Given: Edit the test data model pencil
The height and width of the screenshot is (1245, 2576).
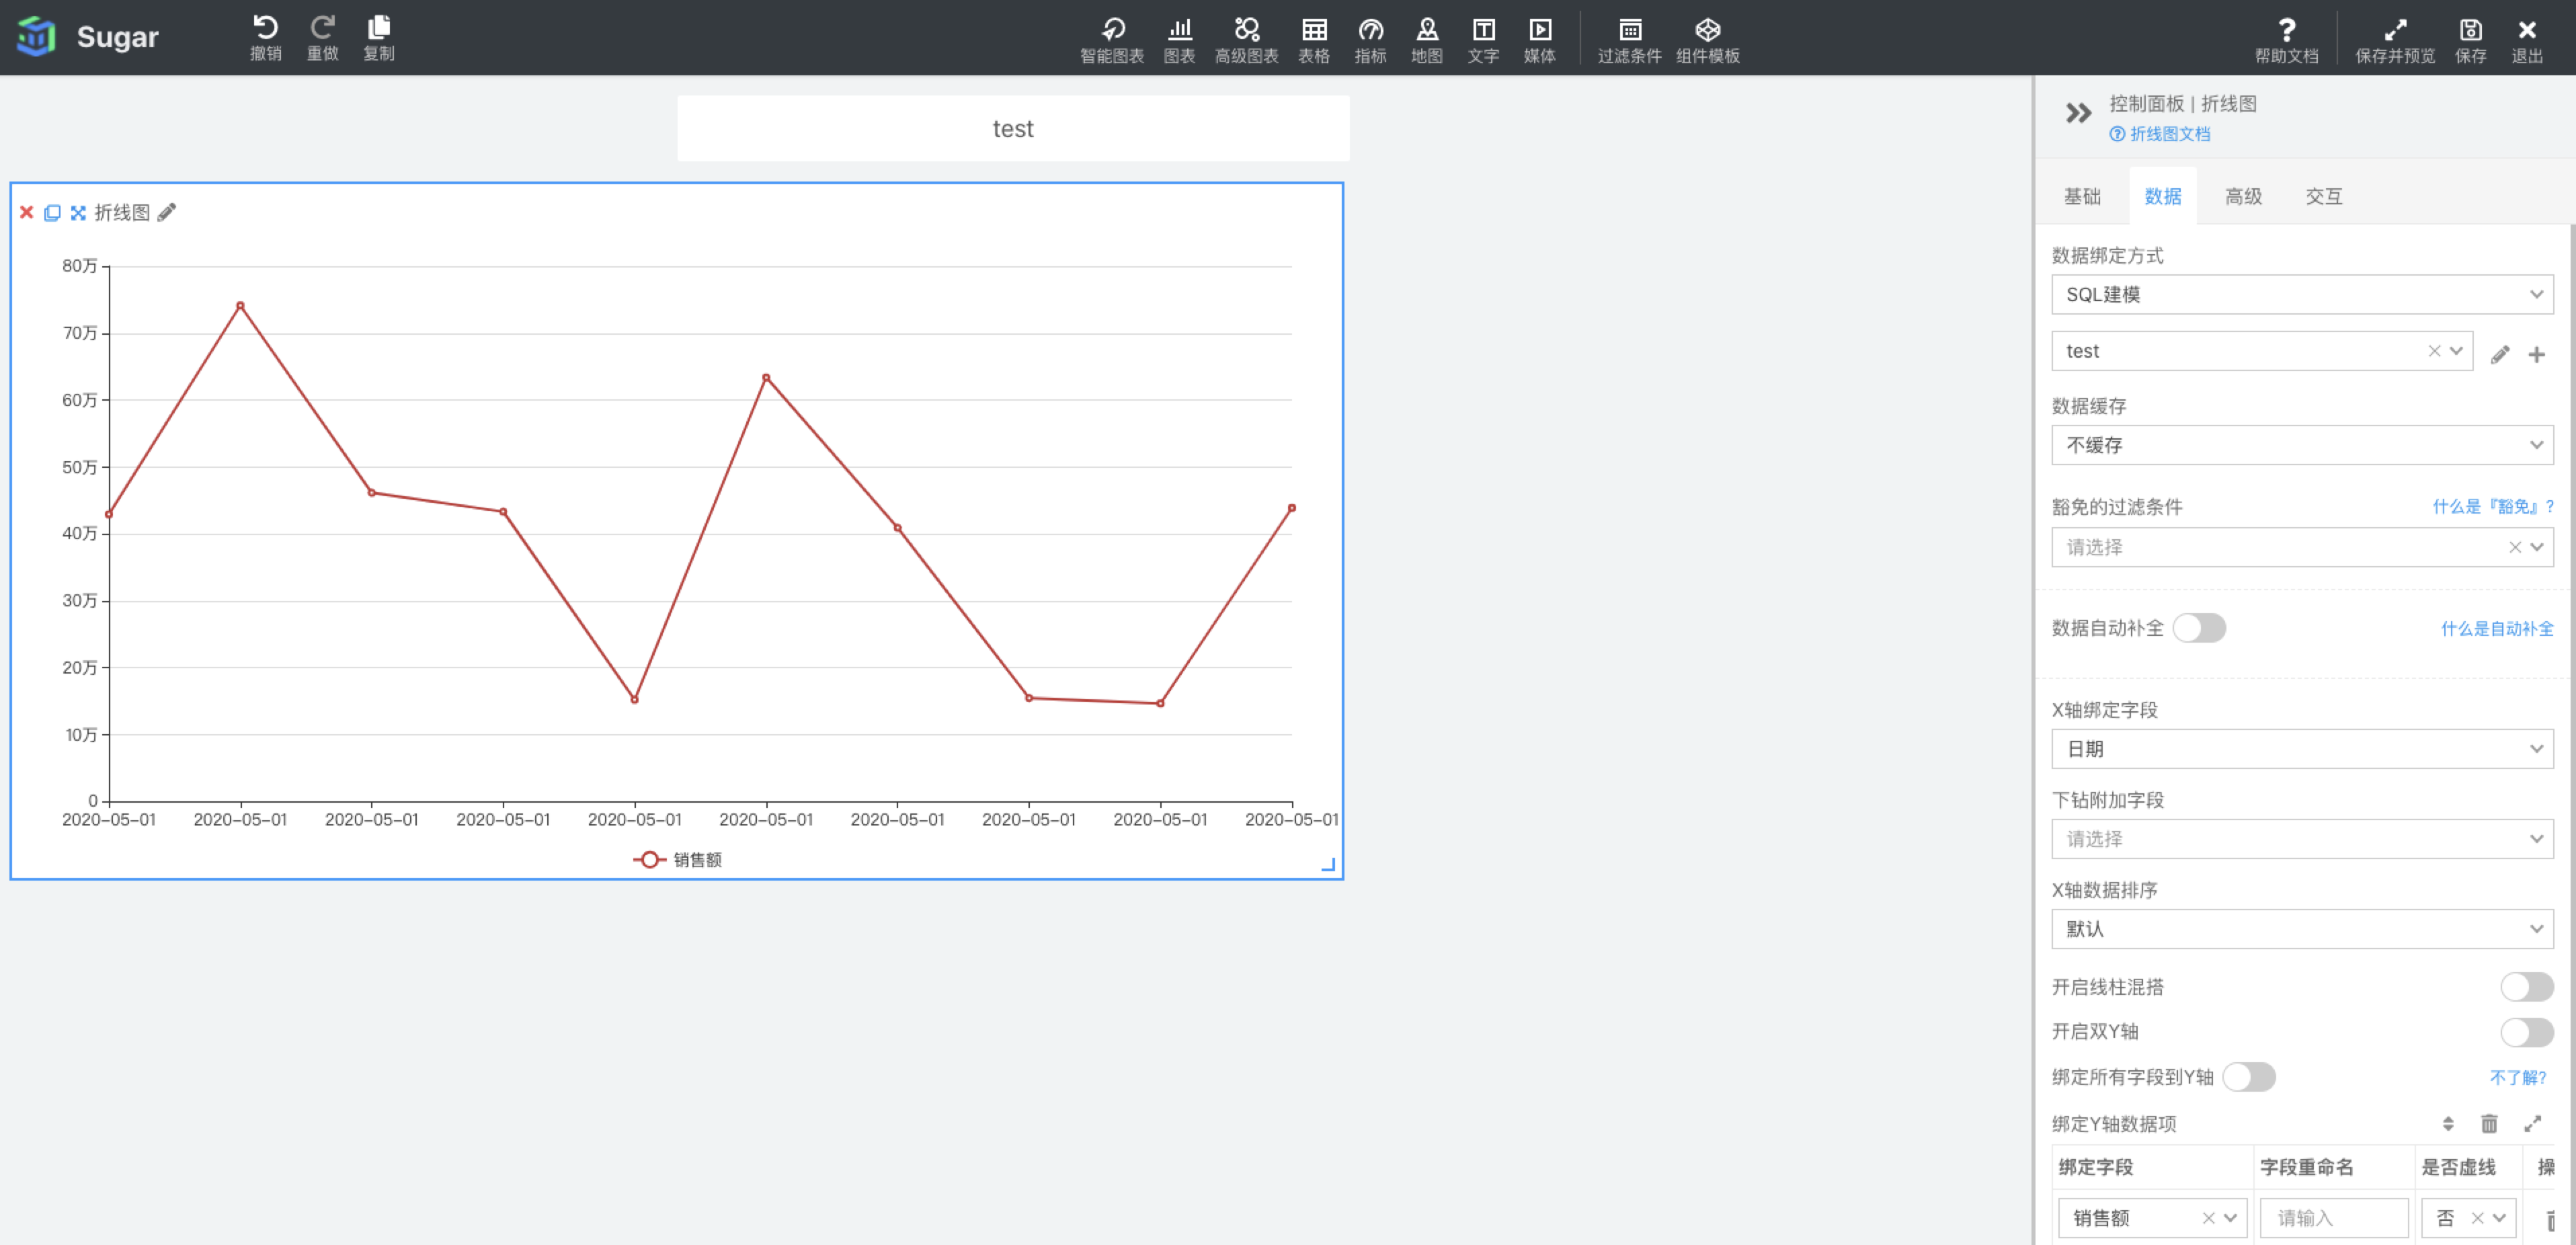Looking at the screenshot, I should pyautogui.click(x=2500, y=354).
